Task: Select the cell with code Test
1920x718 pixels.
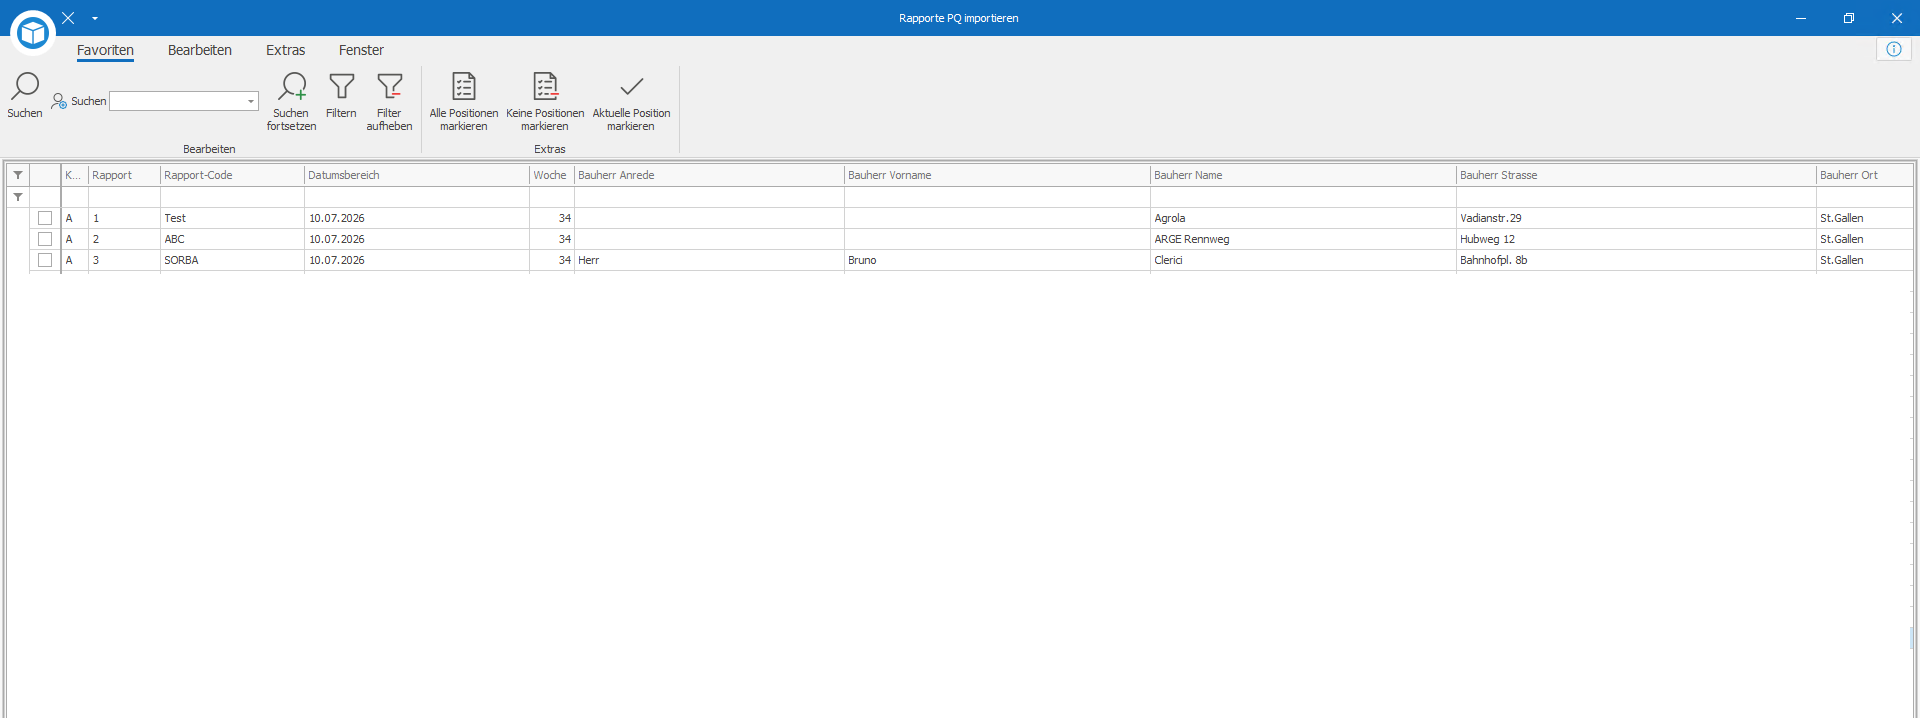Action: (x=232, y=218)
